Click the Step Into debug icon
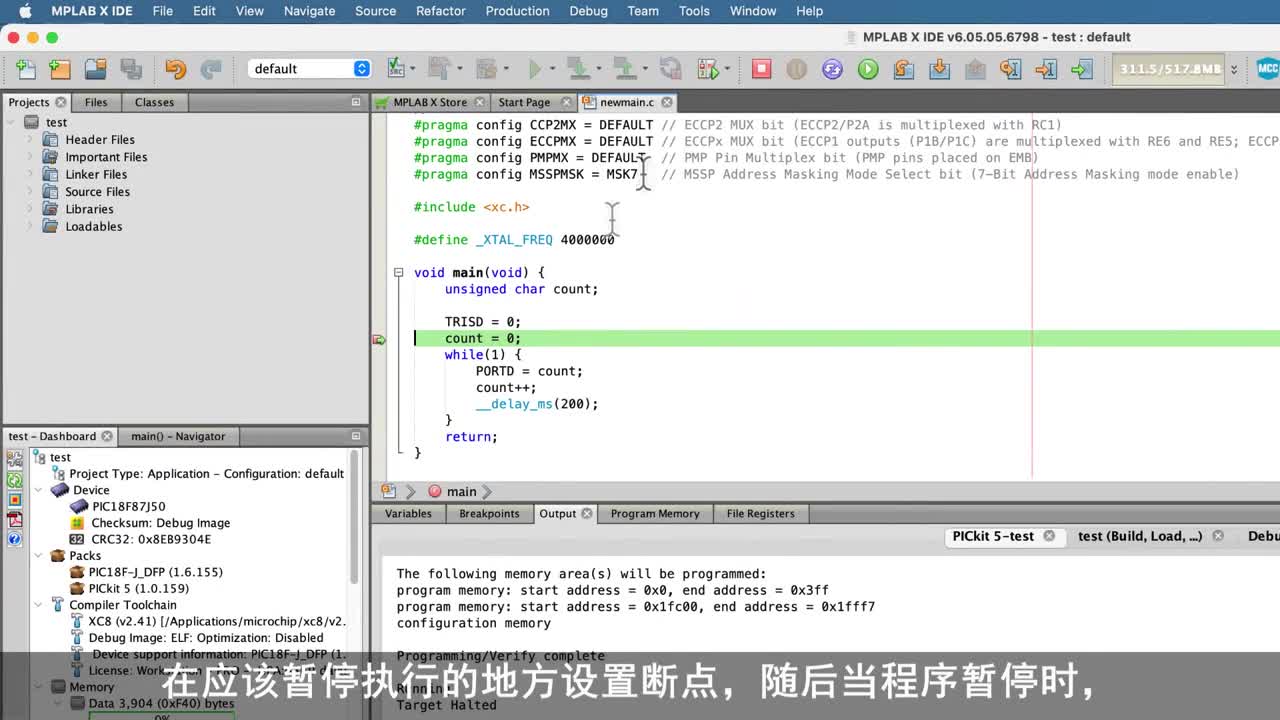Viewport: 1280px width, 720px height. click(x=939, y=69)
